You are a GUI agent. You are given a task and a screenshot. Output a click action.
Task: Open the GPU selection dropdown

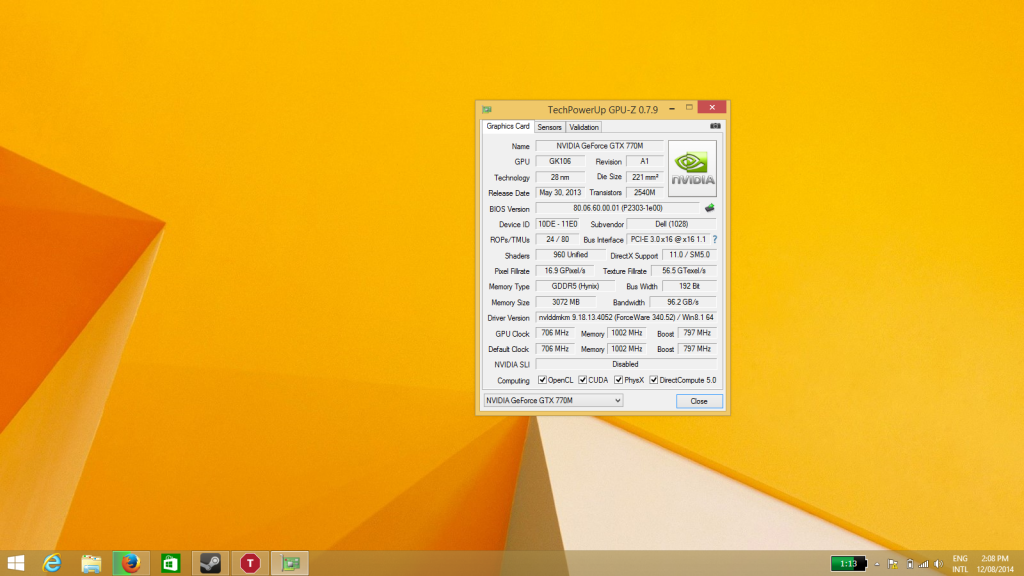(x=552, y=400)
